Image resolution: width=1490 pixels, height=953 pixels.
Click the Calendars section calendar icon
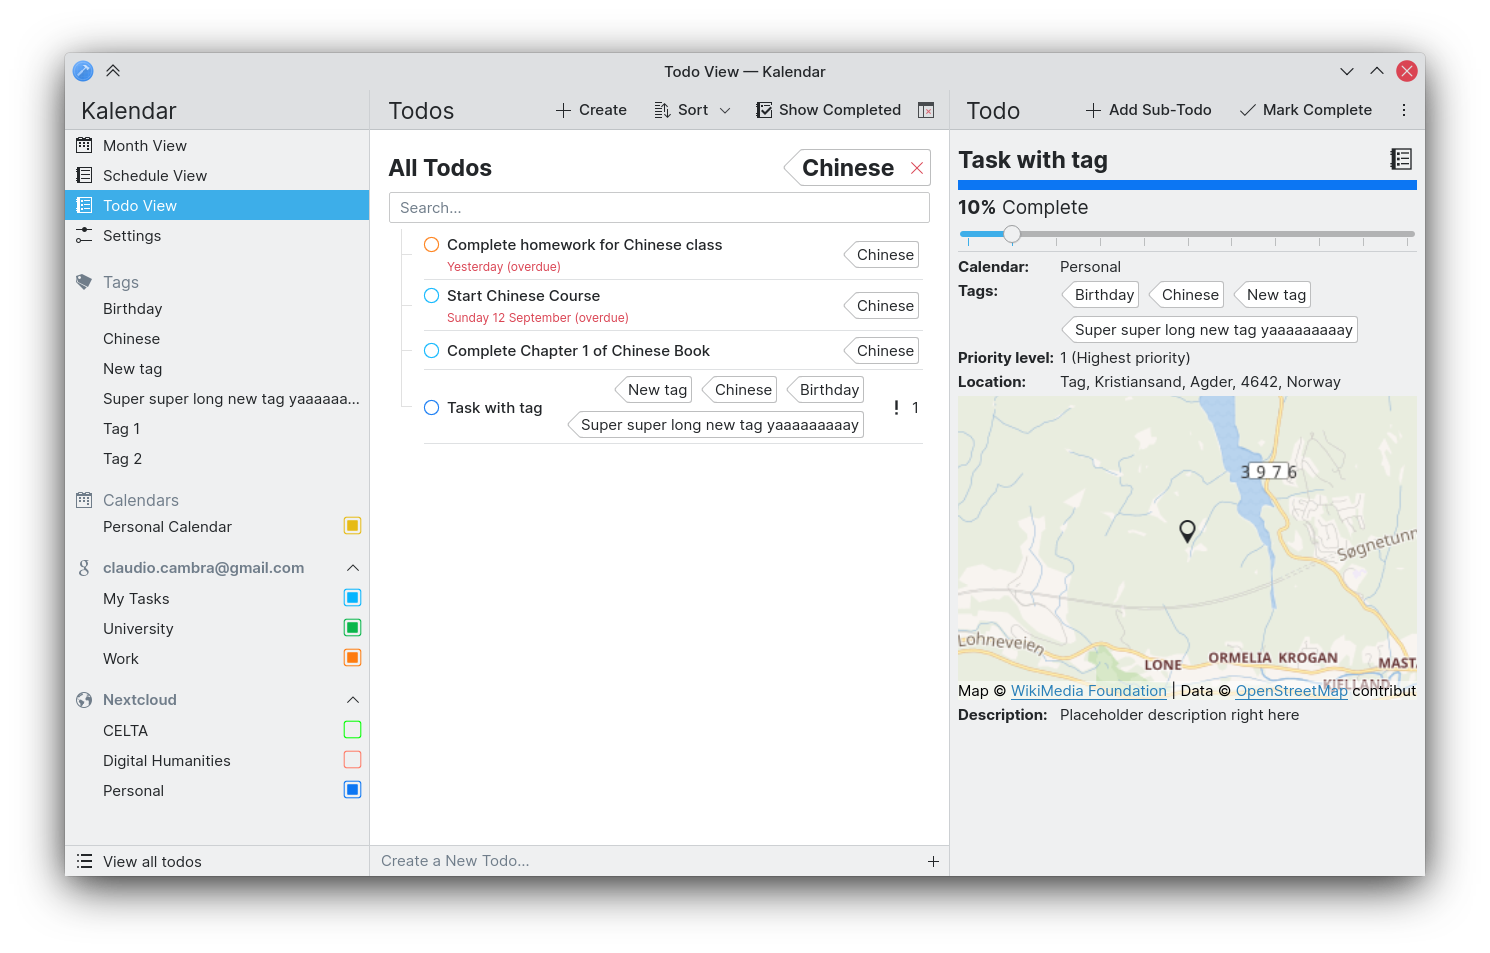(84, 500)
